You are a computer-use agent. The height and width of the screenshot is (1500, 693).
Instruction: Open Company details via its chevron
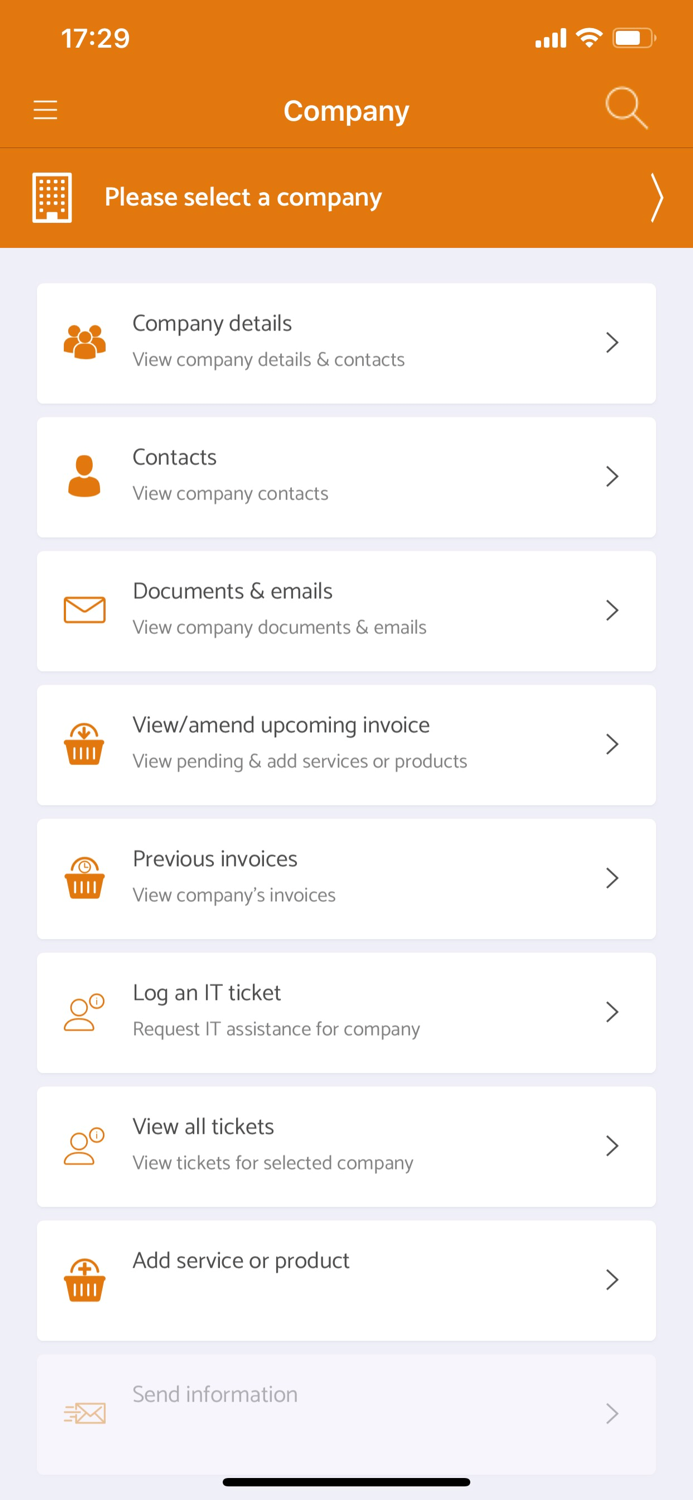pyautogui.click(x=611, y=342)
